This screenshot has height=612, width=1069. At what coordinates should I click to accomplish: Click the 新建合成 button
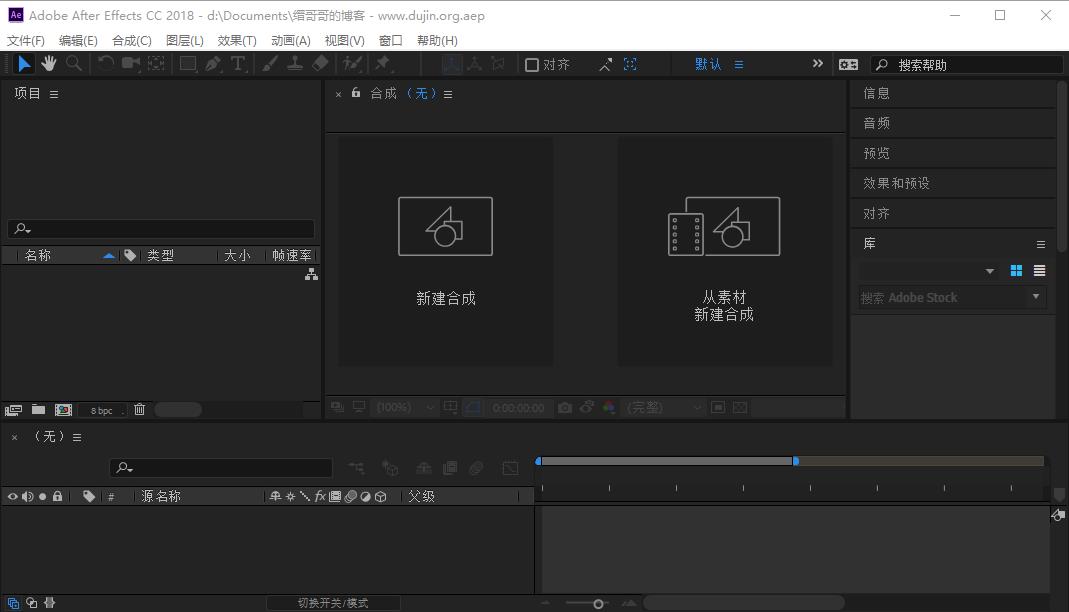click(446, 251)
